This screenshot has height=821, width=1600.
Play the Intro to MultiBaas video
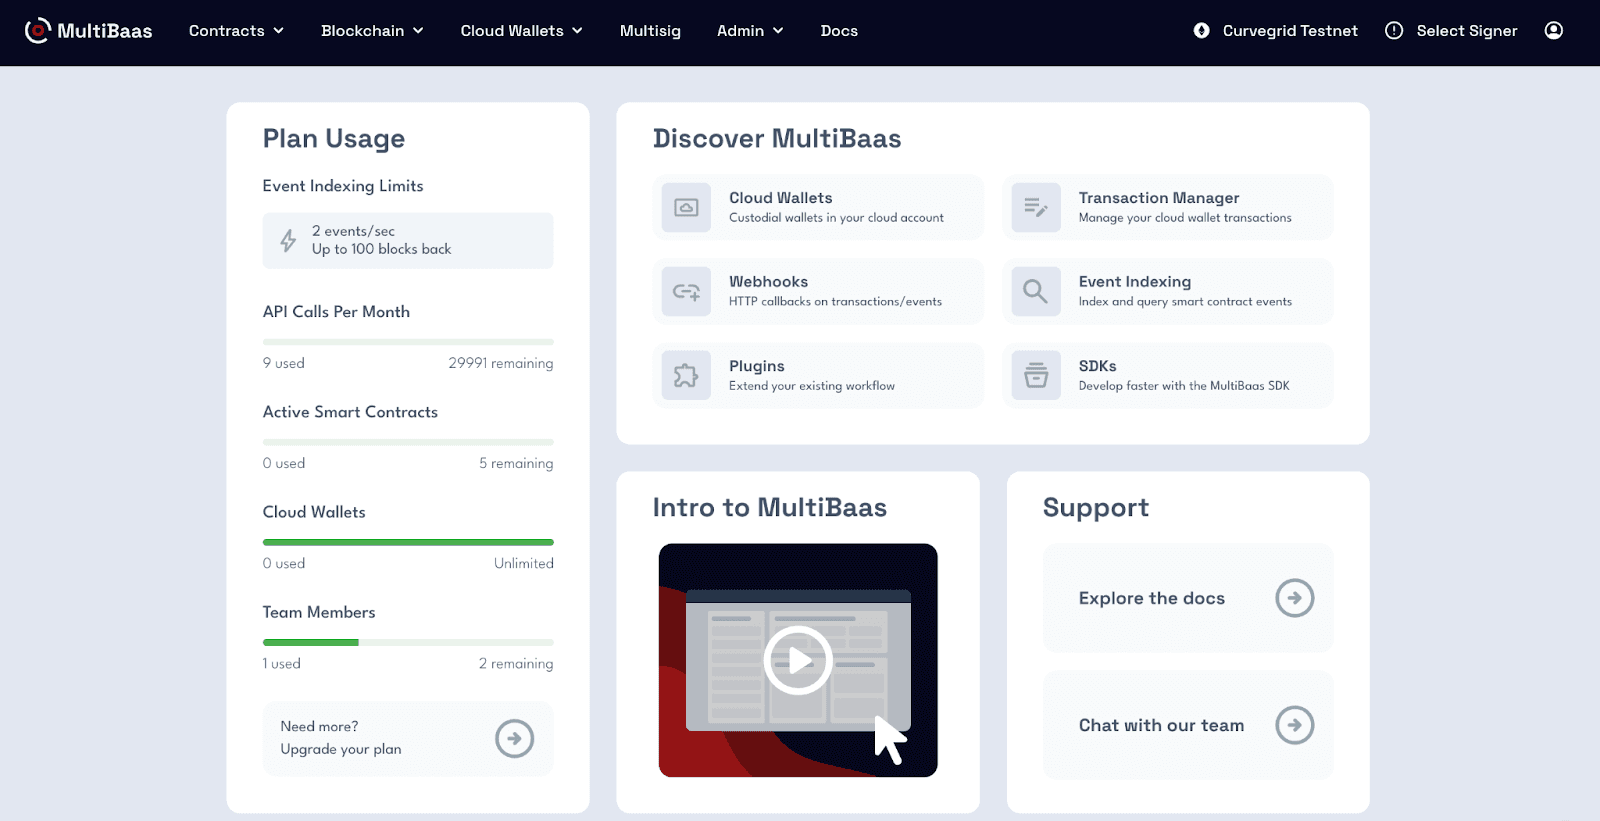(x=798, y=660)
